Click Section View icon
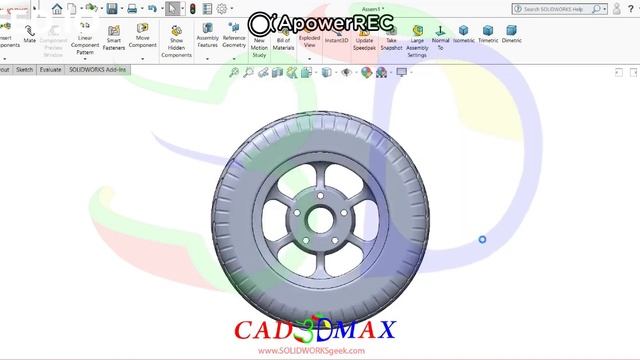 point(277,73)
